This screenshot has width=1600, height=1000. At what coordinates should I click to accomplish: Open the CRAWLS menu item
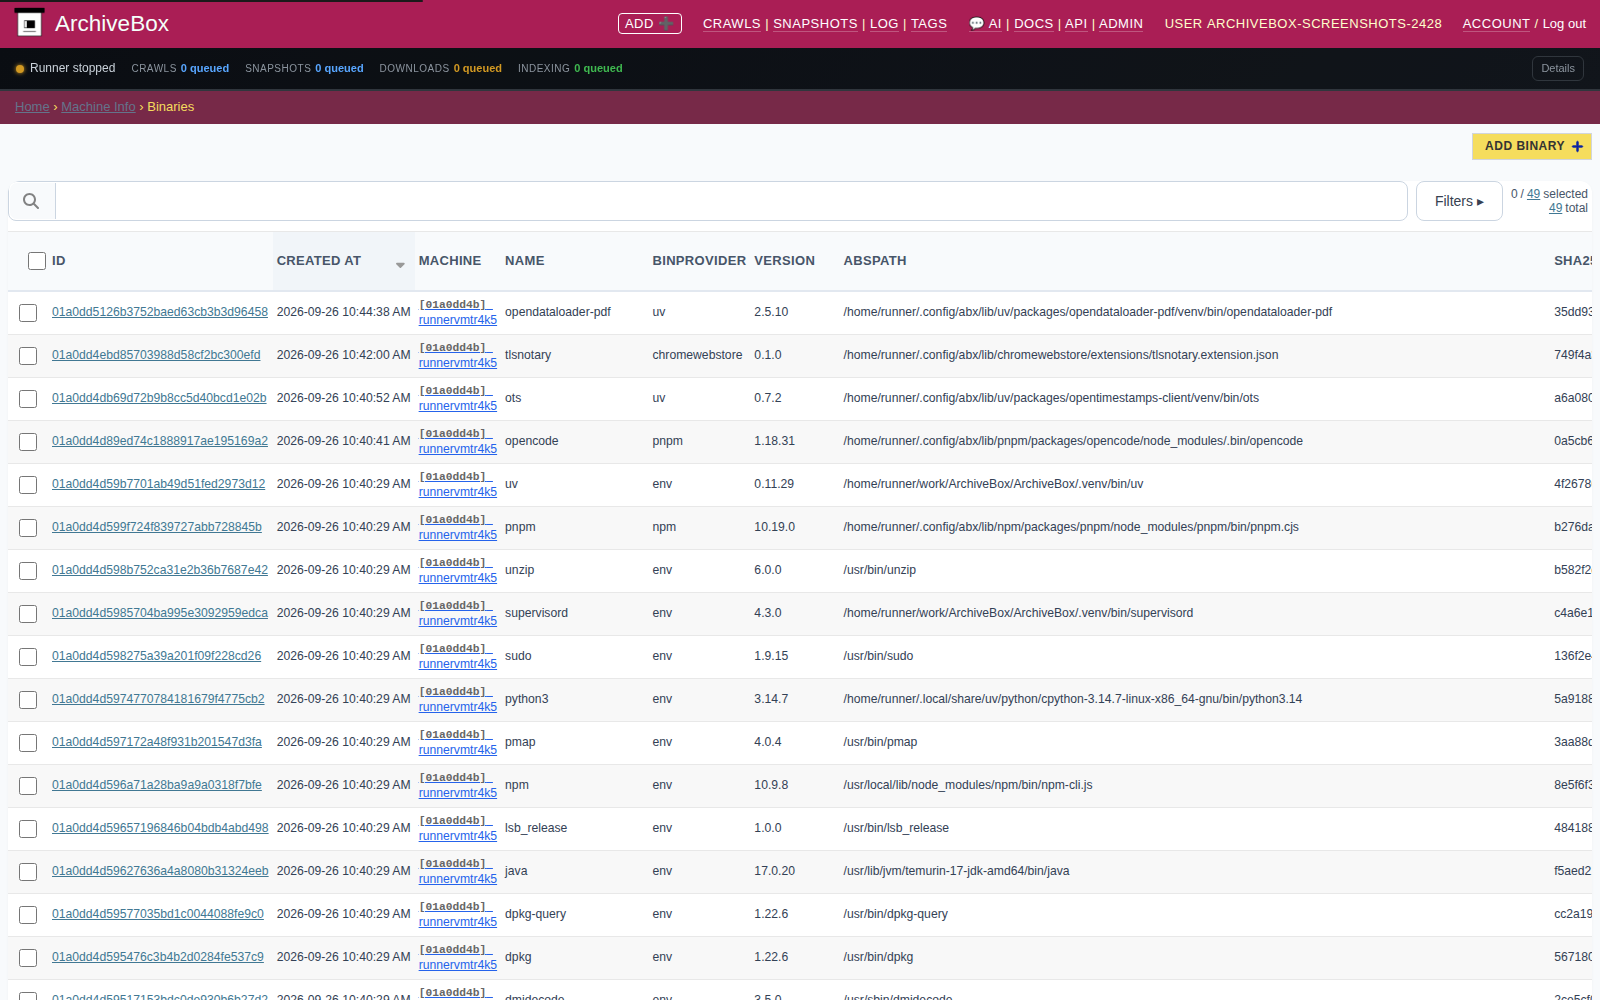pos(731,24)
